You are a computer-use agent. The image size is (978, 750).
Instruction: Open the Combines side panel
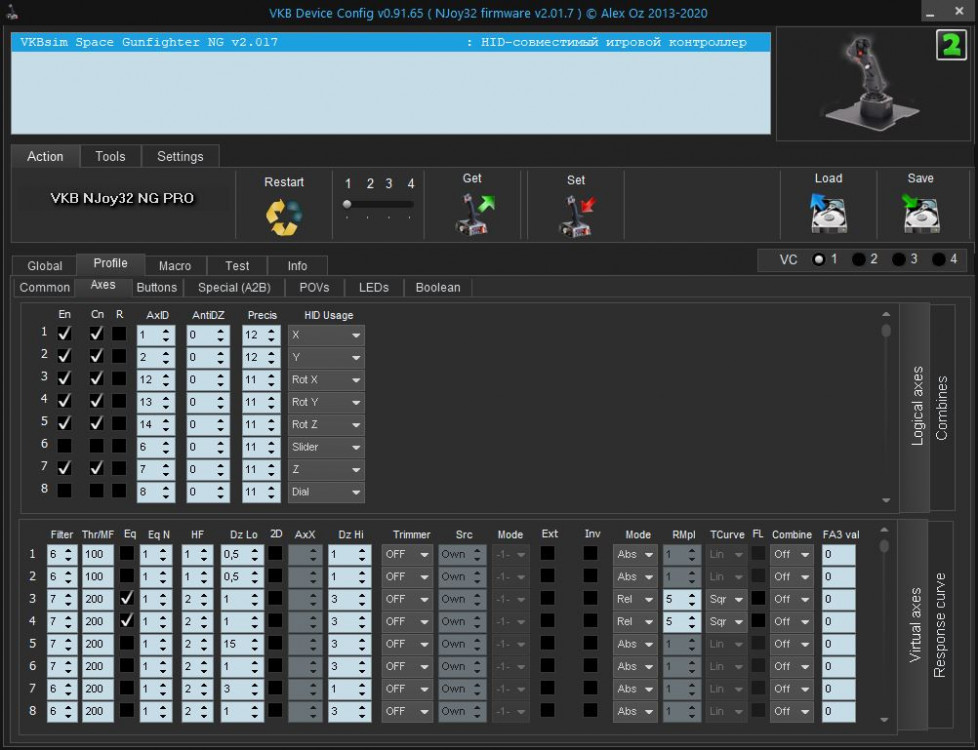coord(941,407)
